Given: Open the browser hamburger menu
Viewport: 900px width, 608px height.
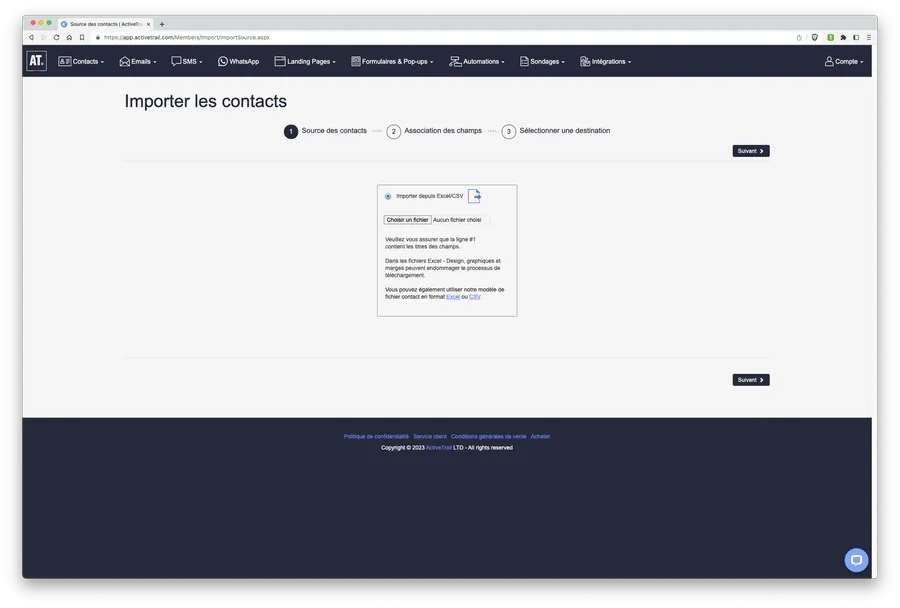Looking at the screenshot, I should pyautogui.click(x=868, y=37).
